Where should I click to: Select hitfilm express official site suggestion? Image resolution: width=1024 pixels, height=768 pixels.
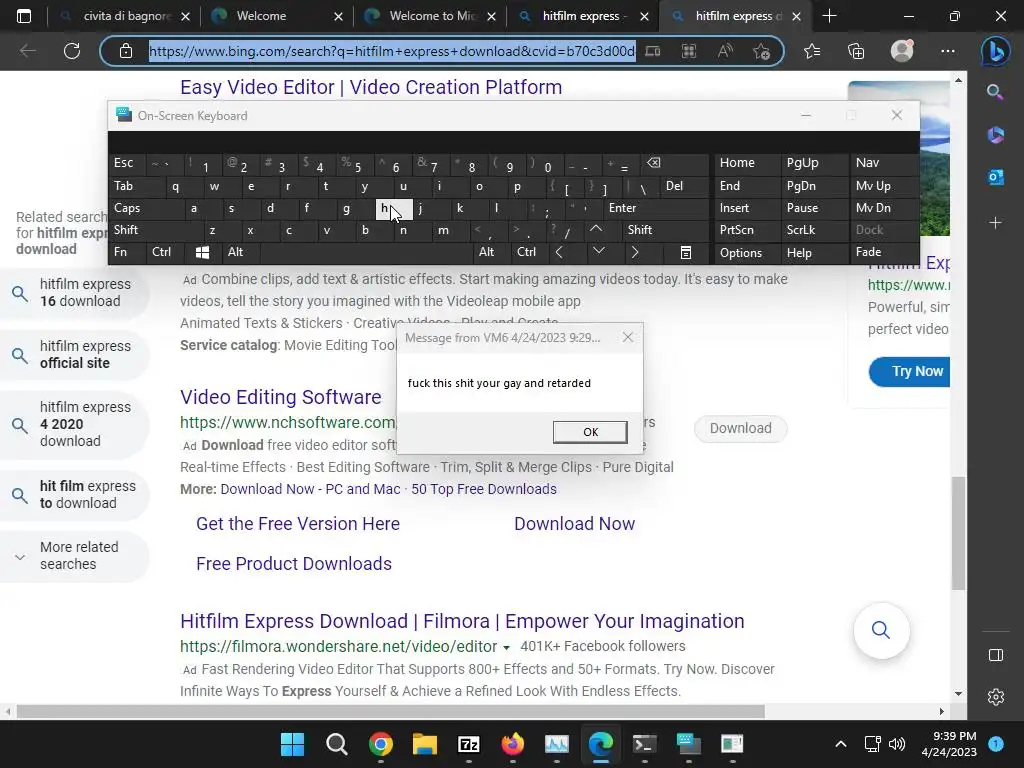pos(74,355)
